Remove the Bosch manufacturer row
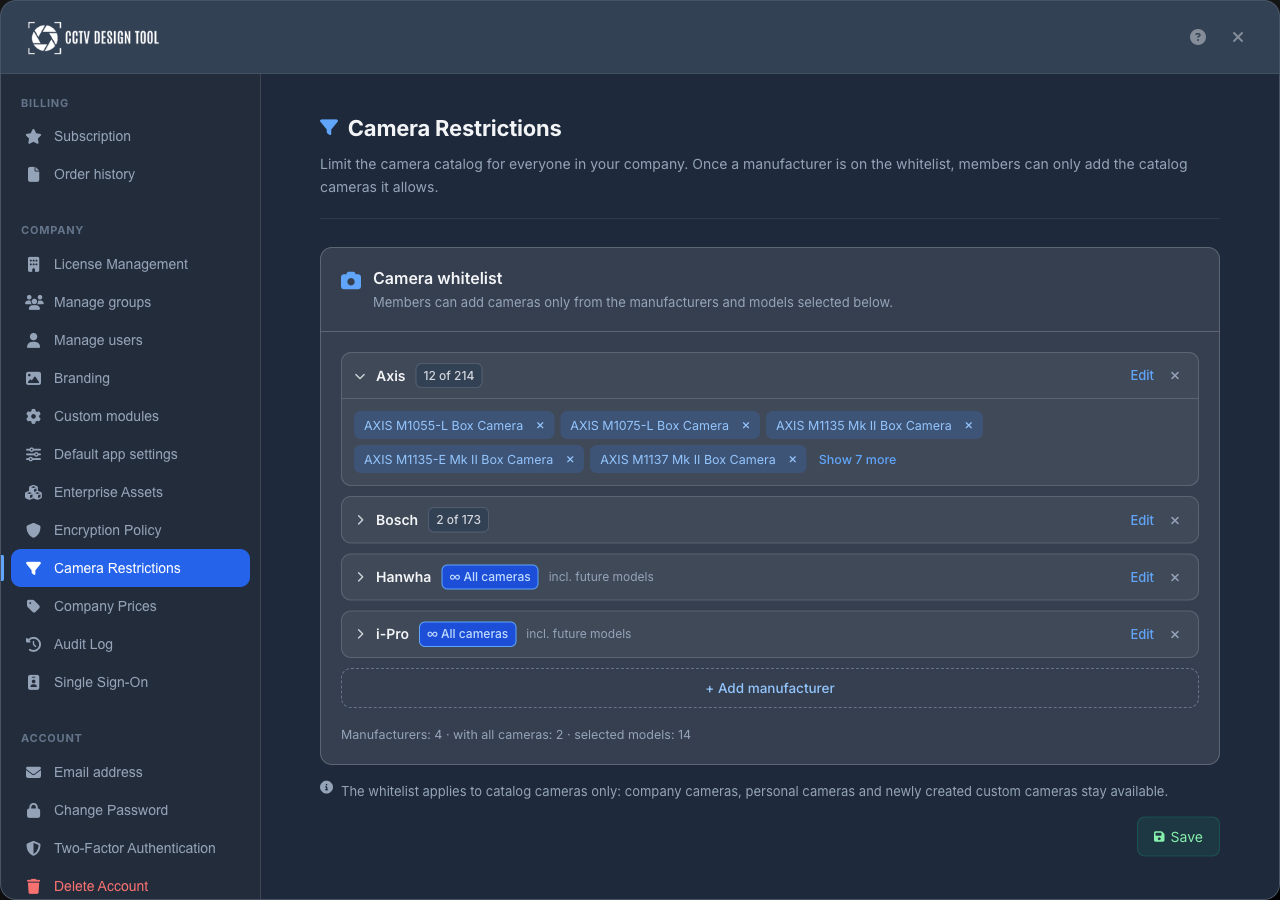Screen dimensions: 1280x900 (1175, 520)
